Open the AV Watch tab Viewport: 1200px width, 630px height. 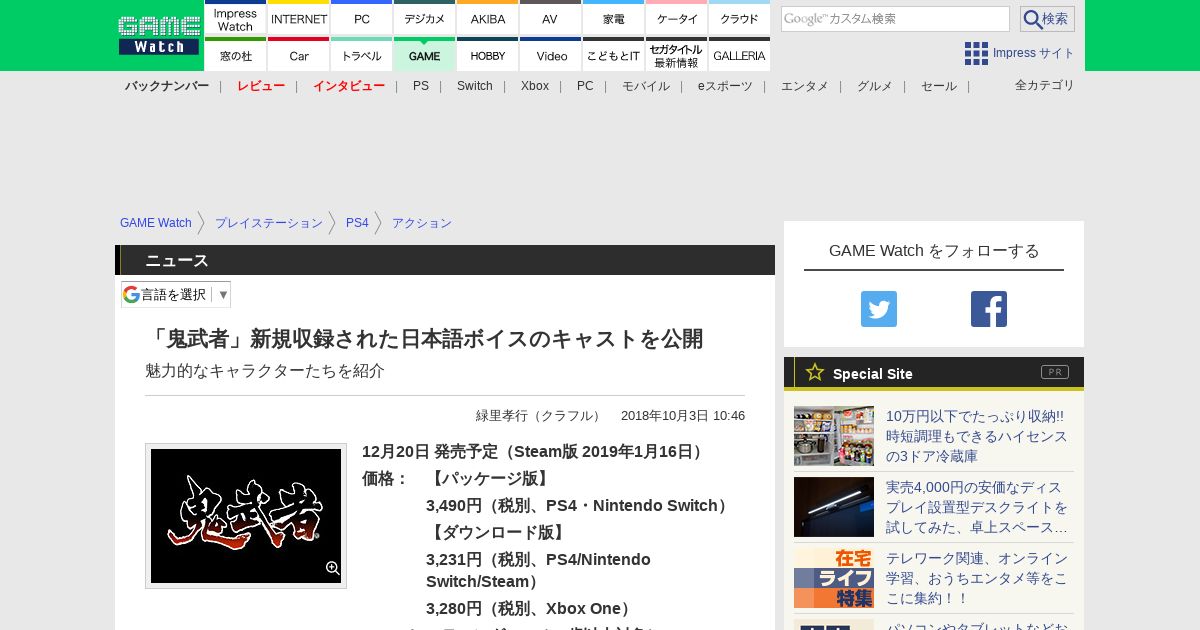coord(550,18)
